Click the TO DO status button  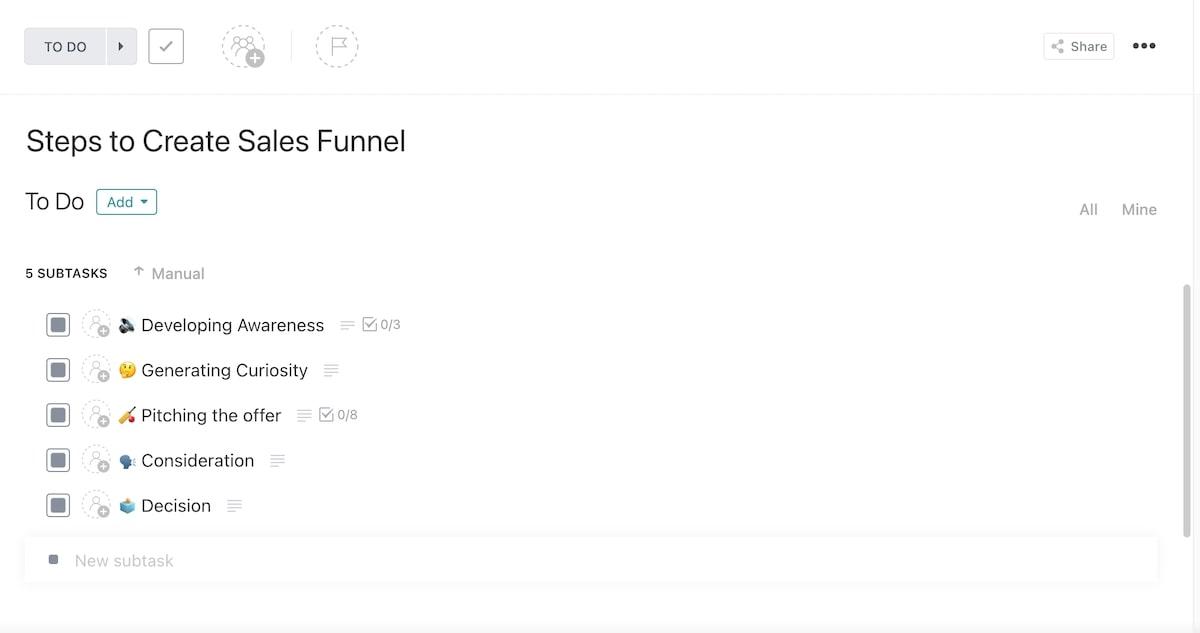coord(65,46)
